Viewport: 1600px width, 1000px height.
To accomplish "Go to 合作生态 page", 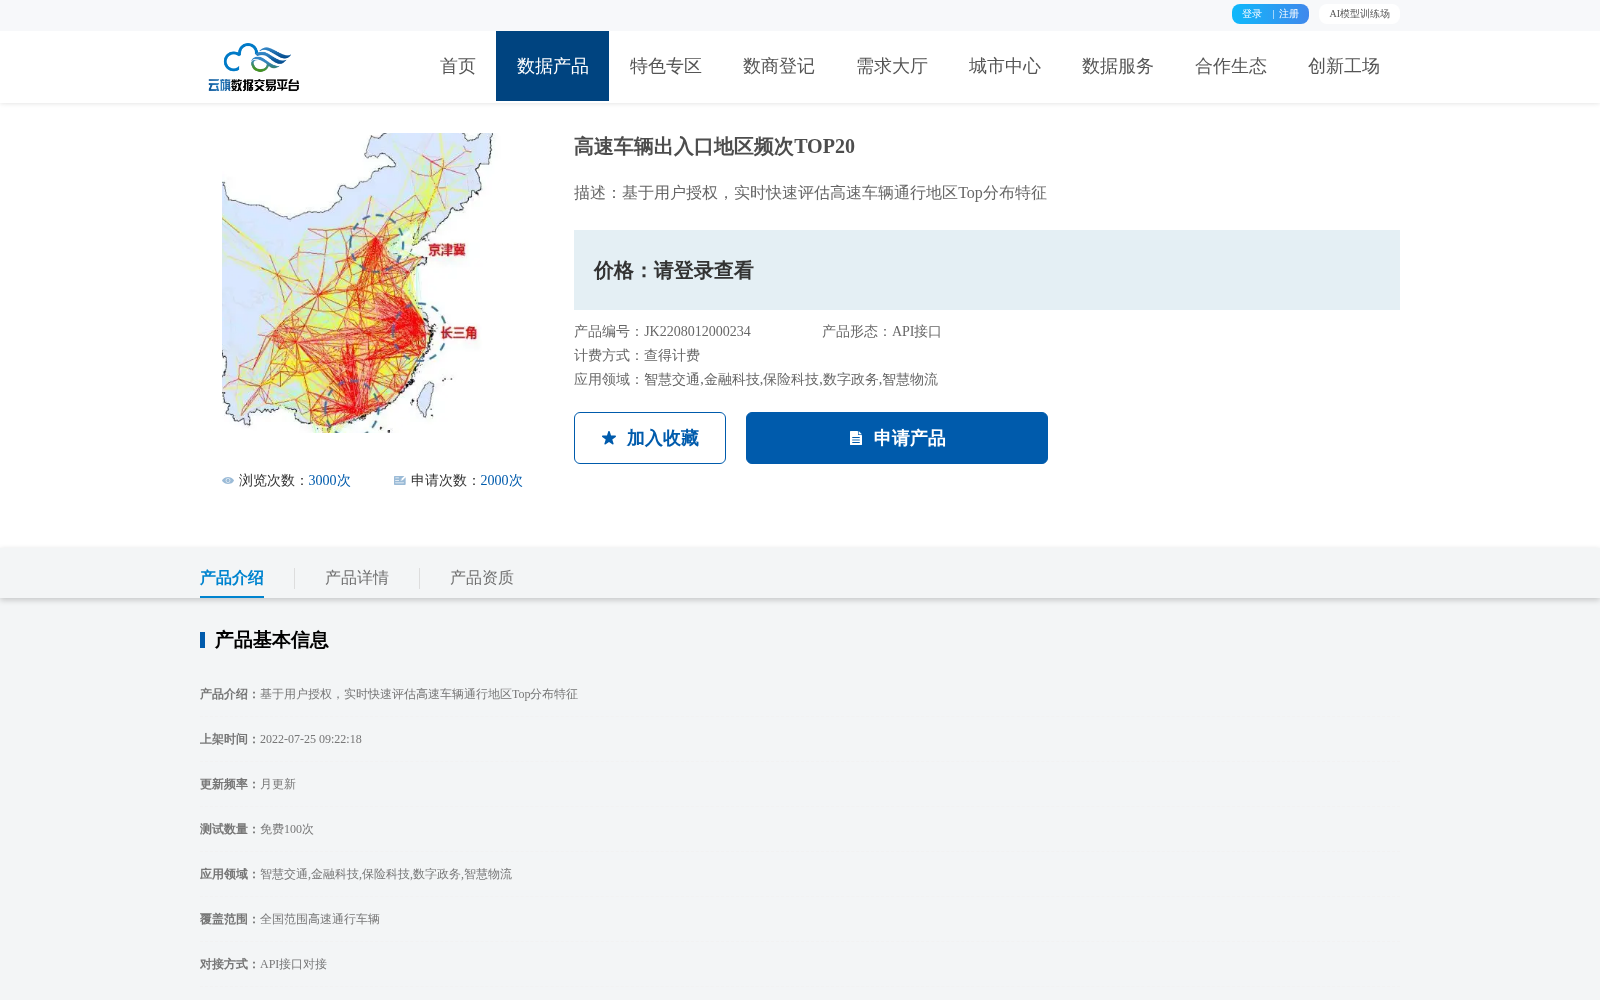I will point(1231,66).
